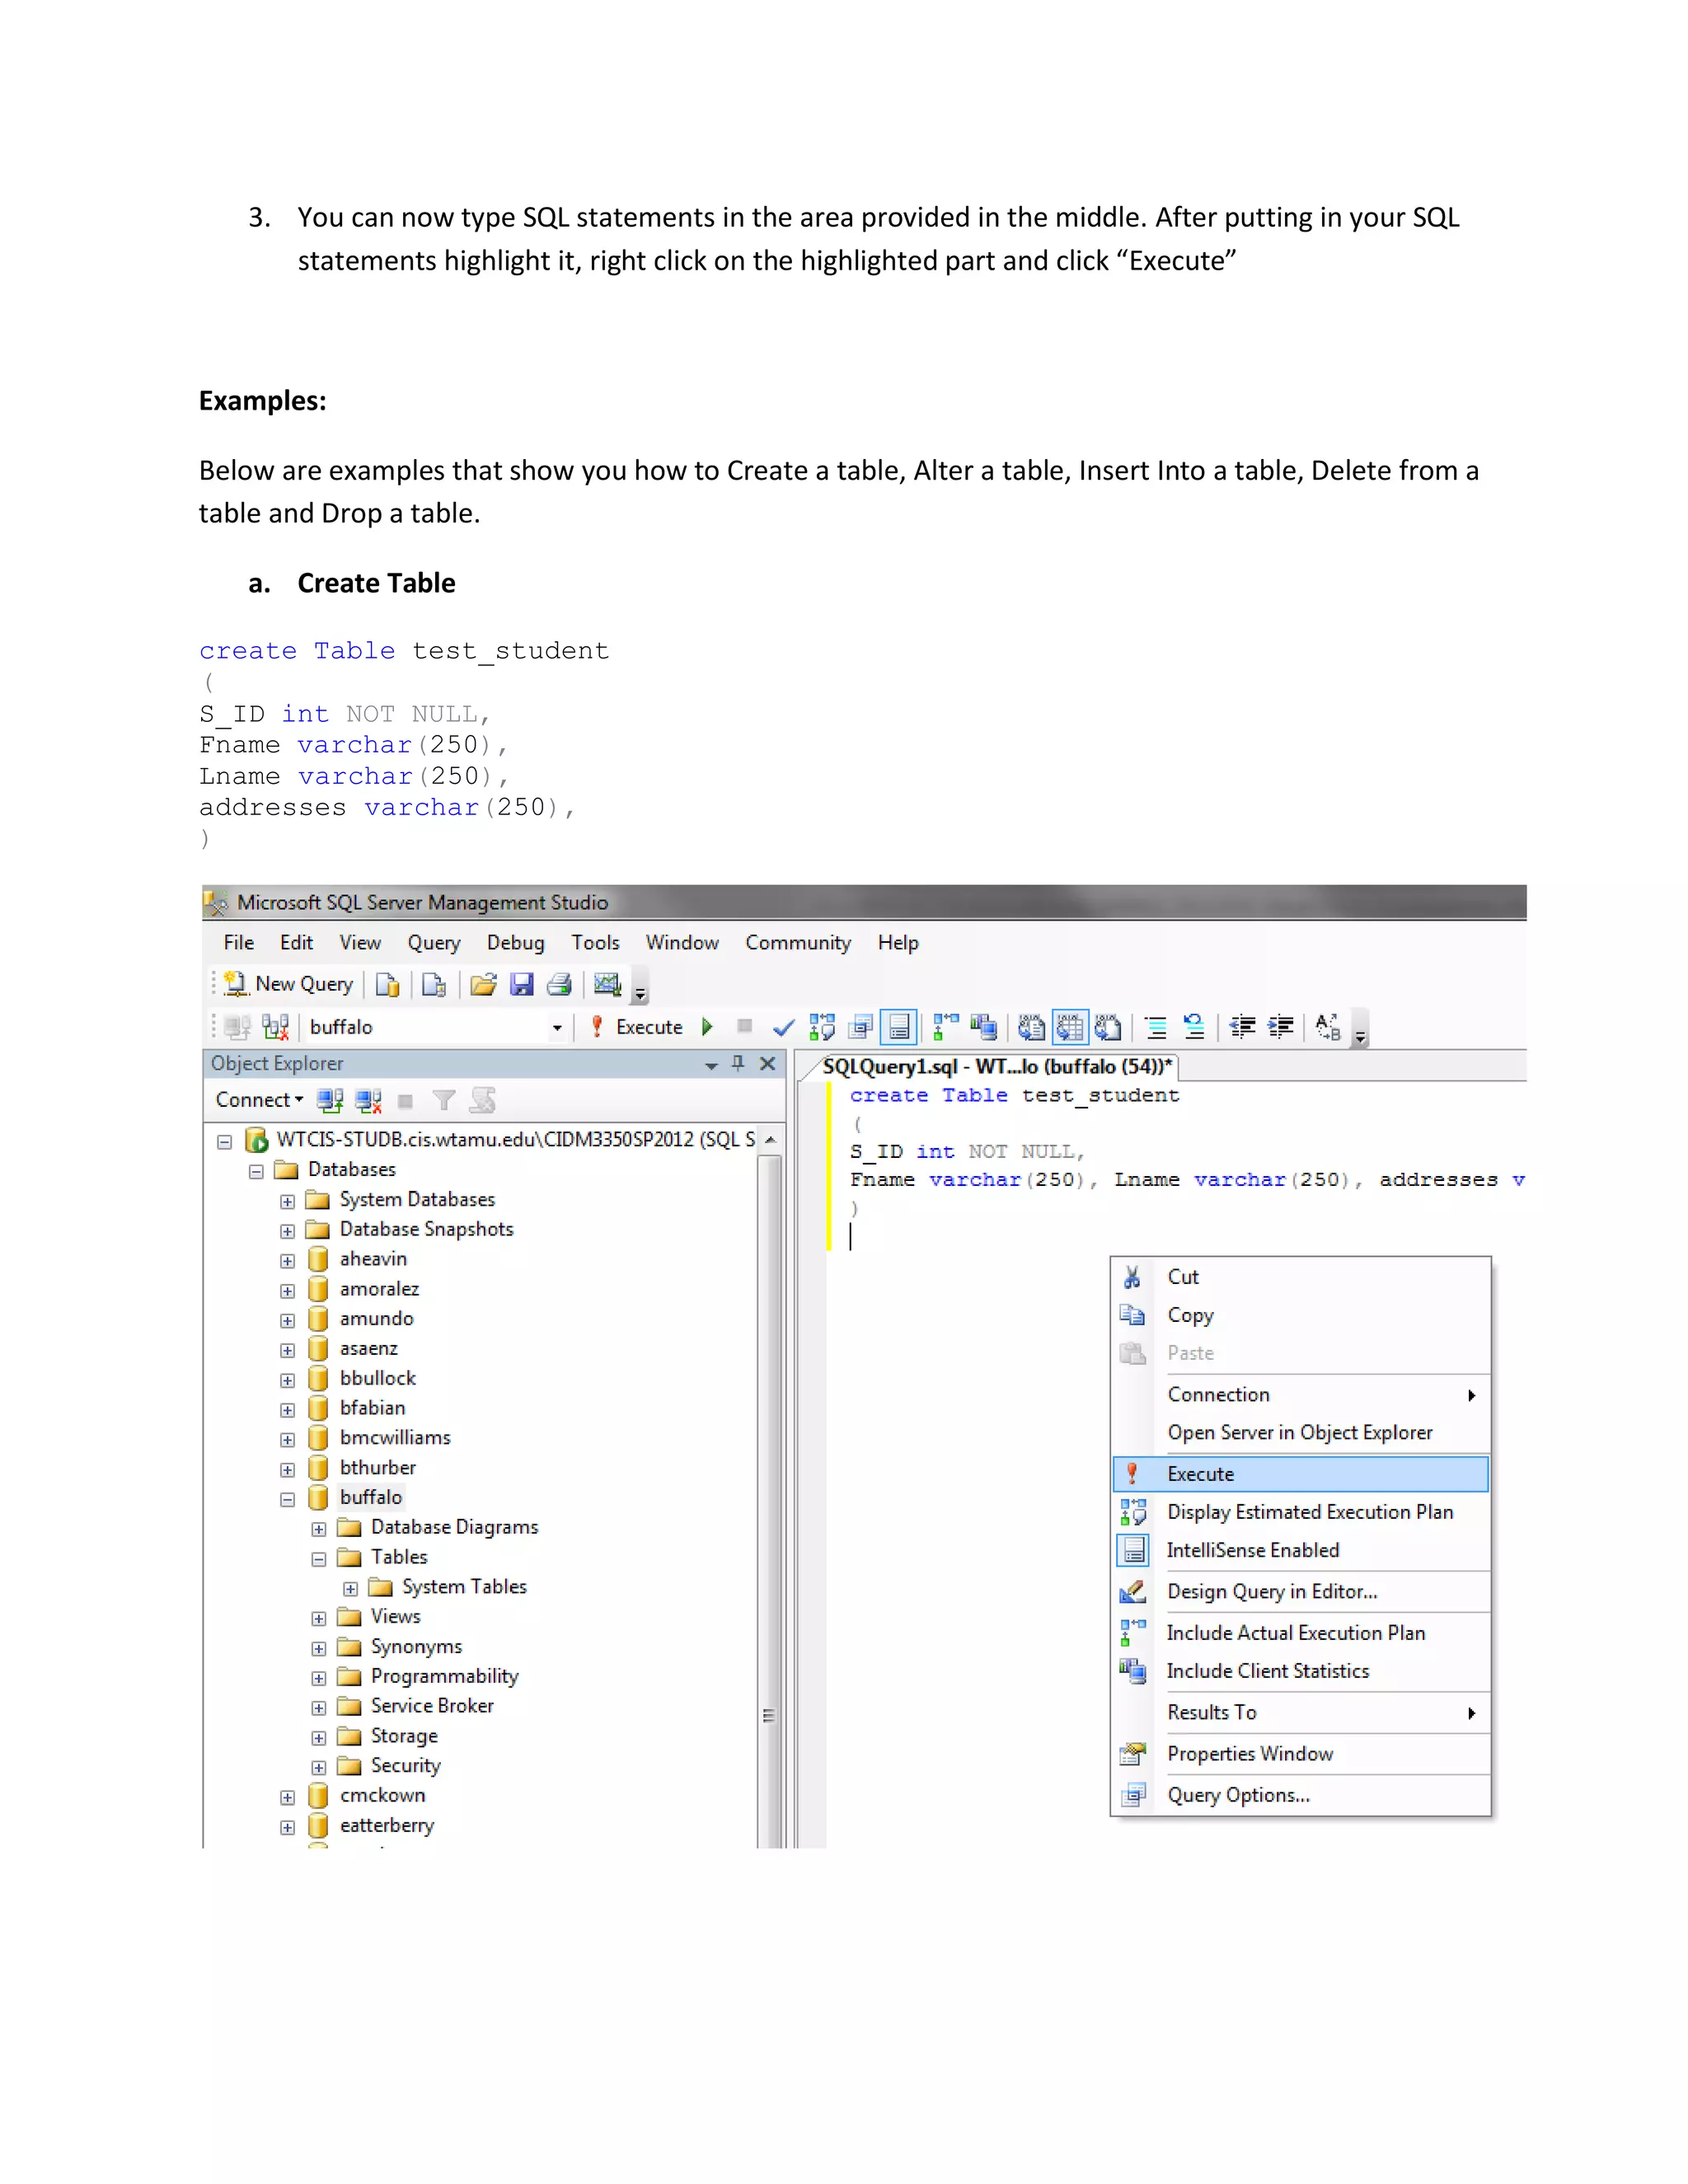Screen dimensions: 1688x2184
Task: Click the Database Engine Query icon beside New Query
Action: pos(387,985)
